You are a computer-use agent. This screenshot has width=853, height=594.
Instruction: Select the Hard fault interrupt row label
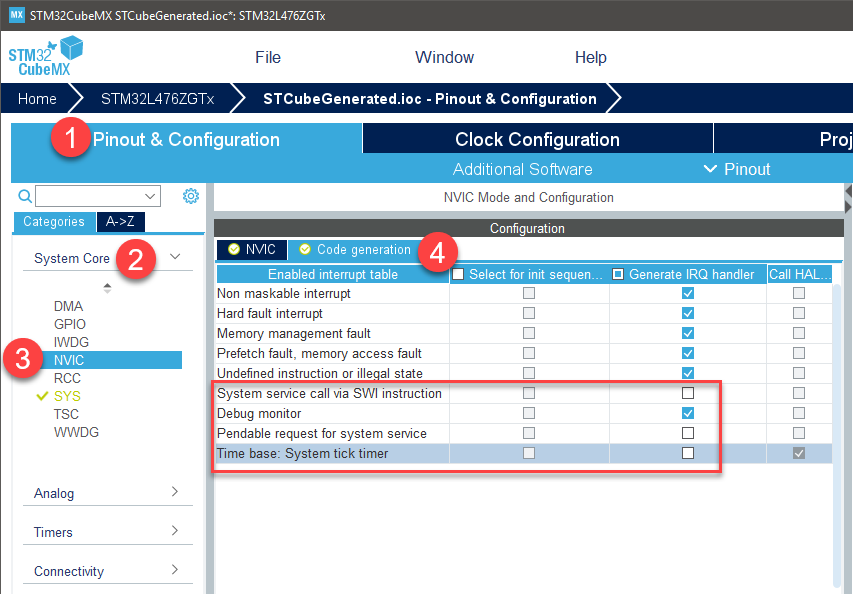(x=270, y=313)
